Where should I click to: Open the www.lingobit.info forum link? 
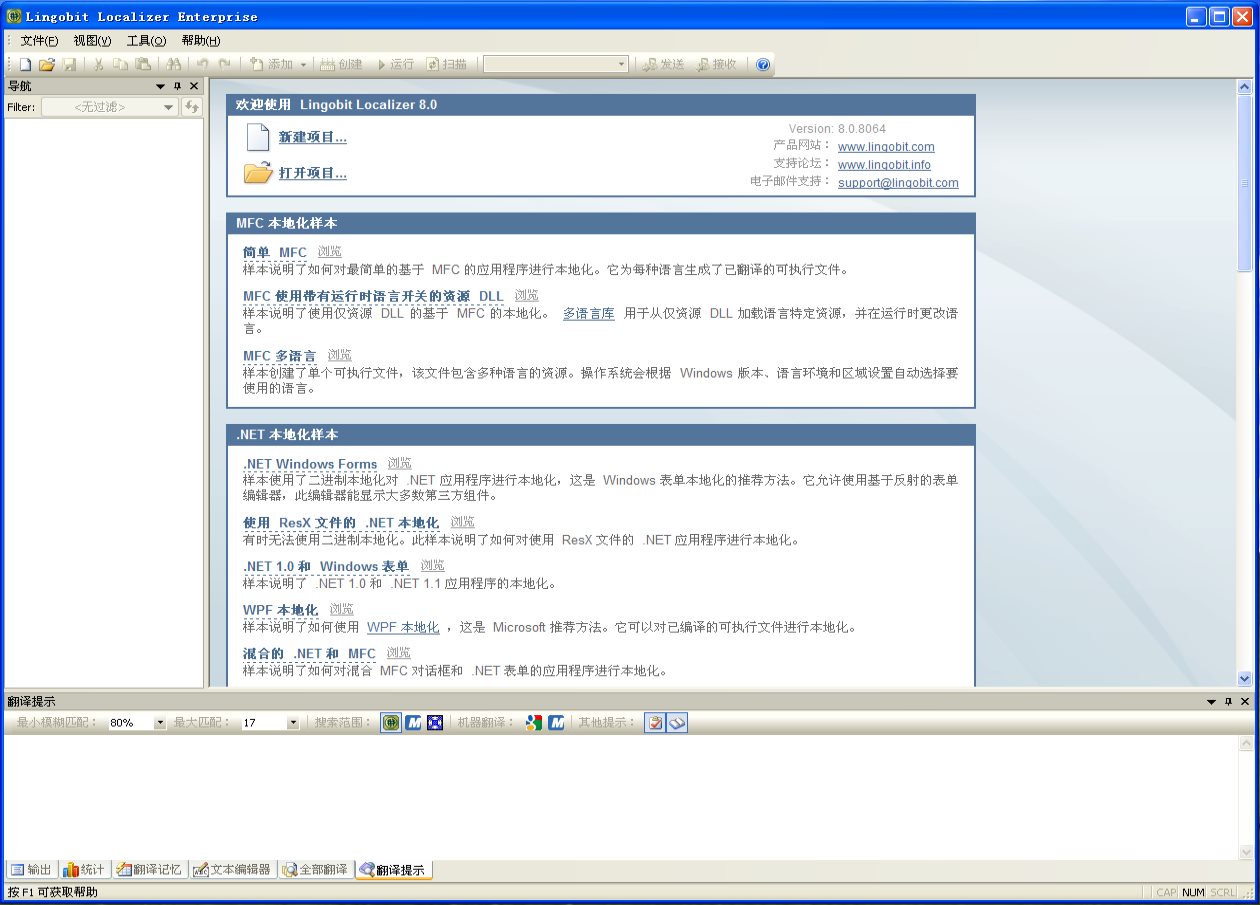tap(884, 165)
